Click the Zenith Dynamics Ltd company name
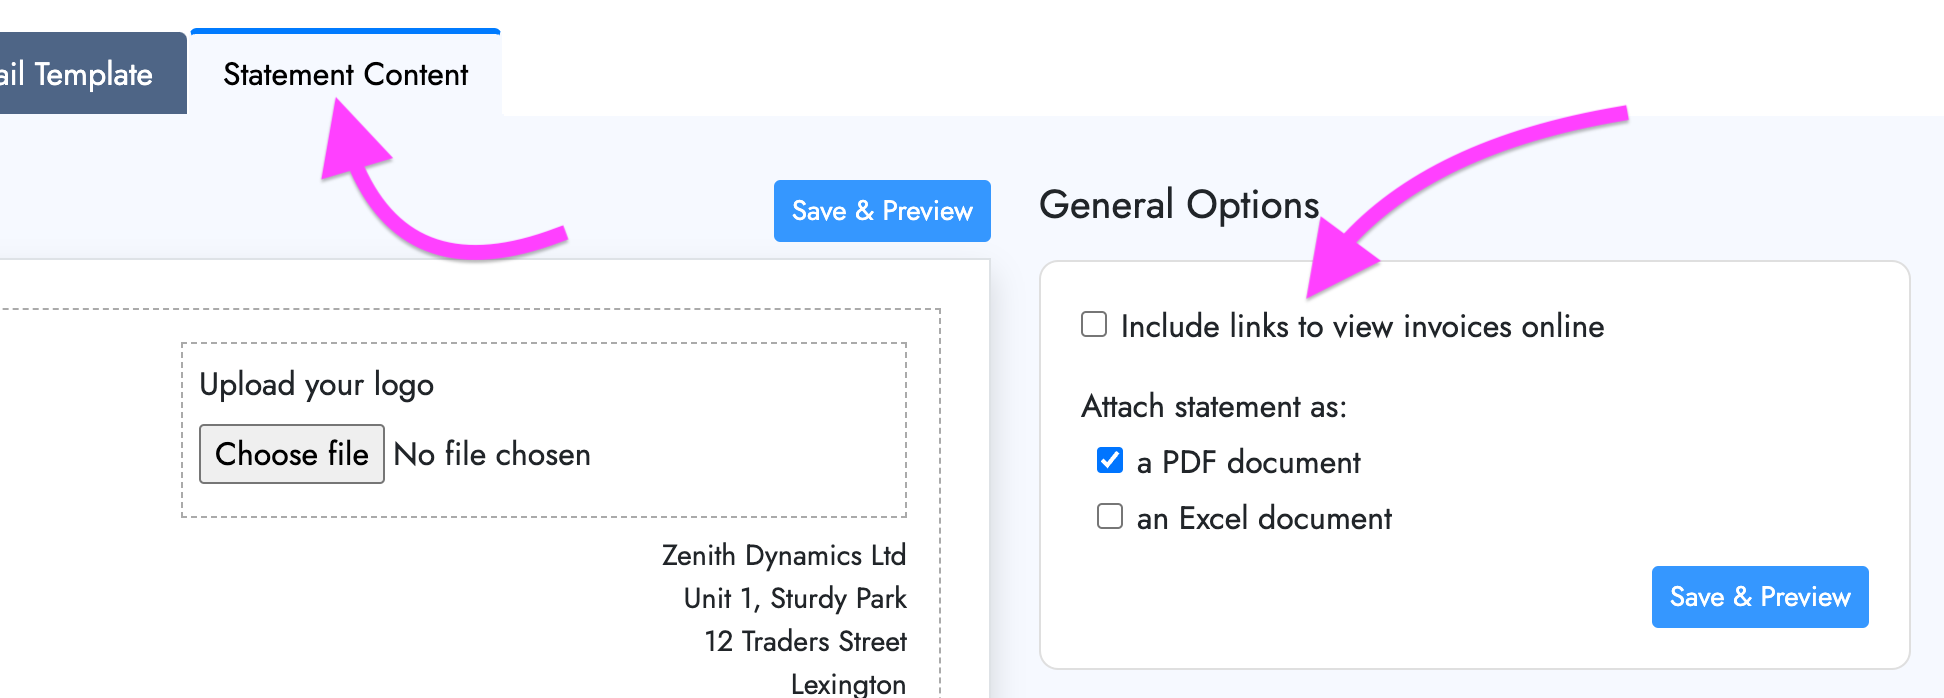The image size is (1944, 698). coord(784,555)
